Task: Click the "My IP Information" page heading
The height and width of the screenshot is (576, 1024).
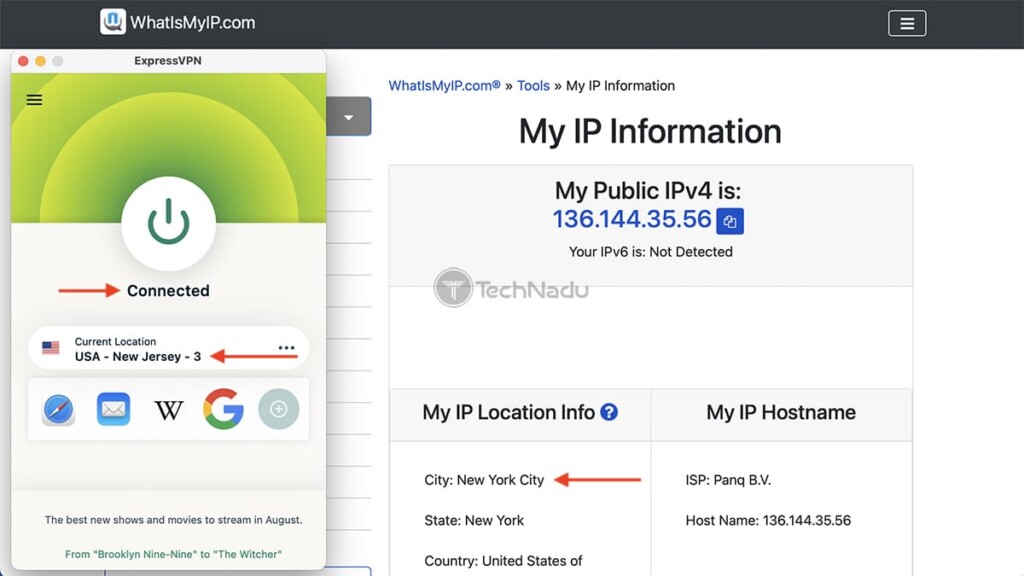Action: pos(650,131)
